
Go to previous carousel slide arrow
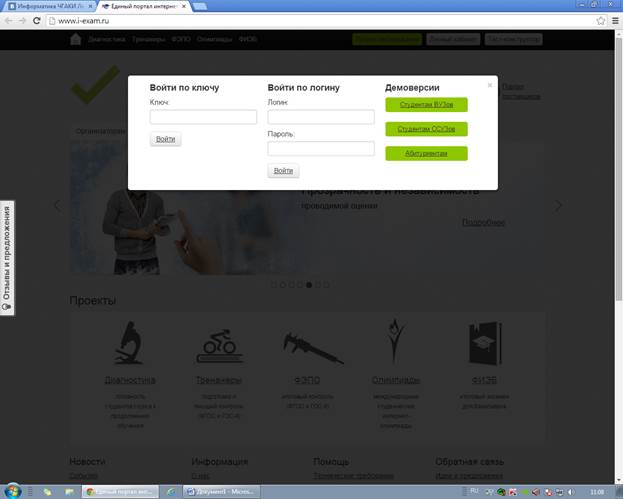click(x=58, y=205)
